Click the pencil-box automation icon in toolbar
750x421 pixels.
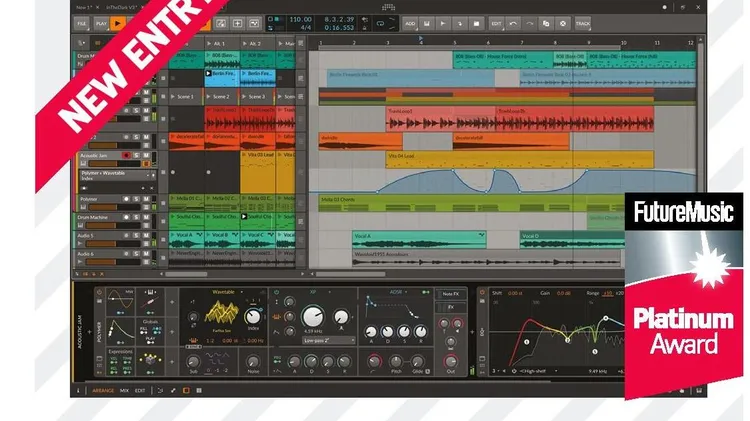(x=221, y=23)
